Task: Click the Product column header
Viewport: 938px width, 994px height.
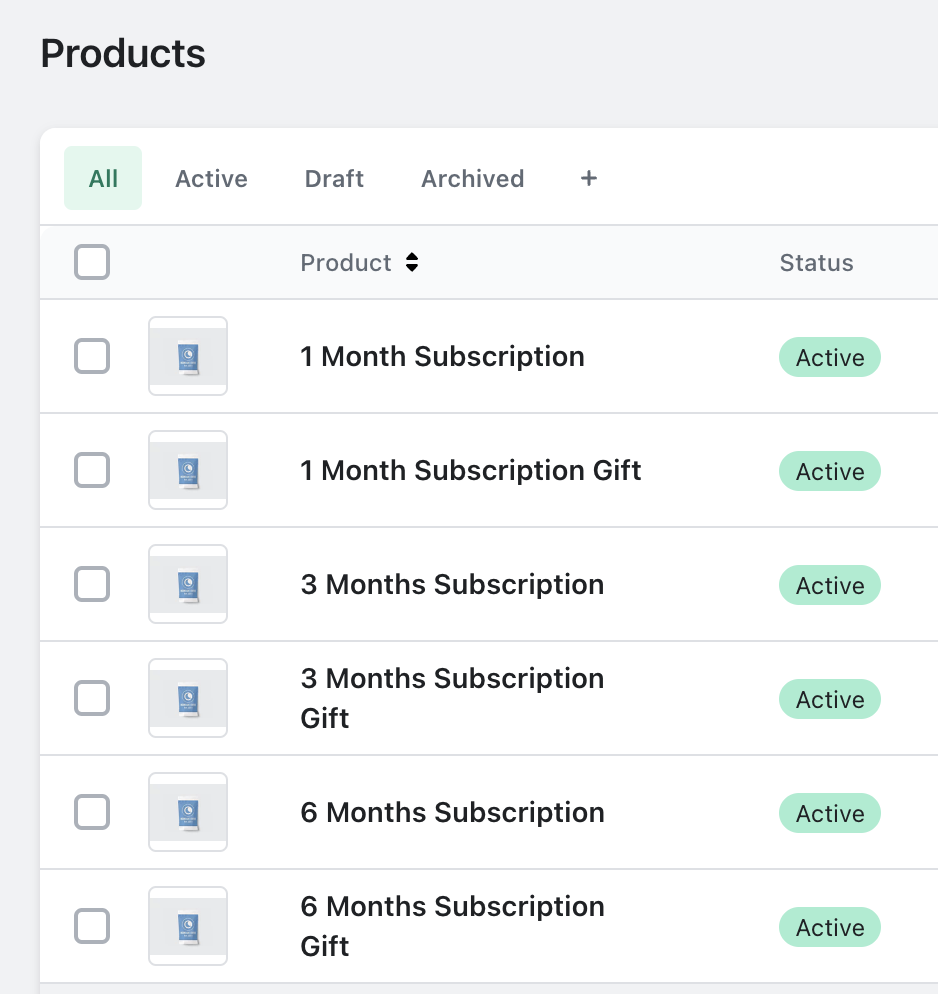Action: pos(346,263)
